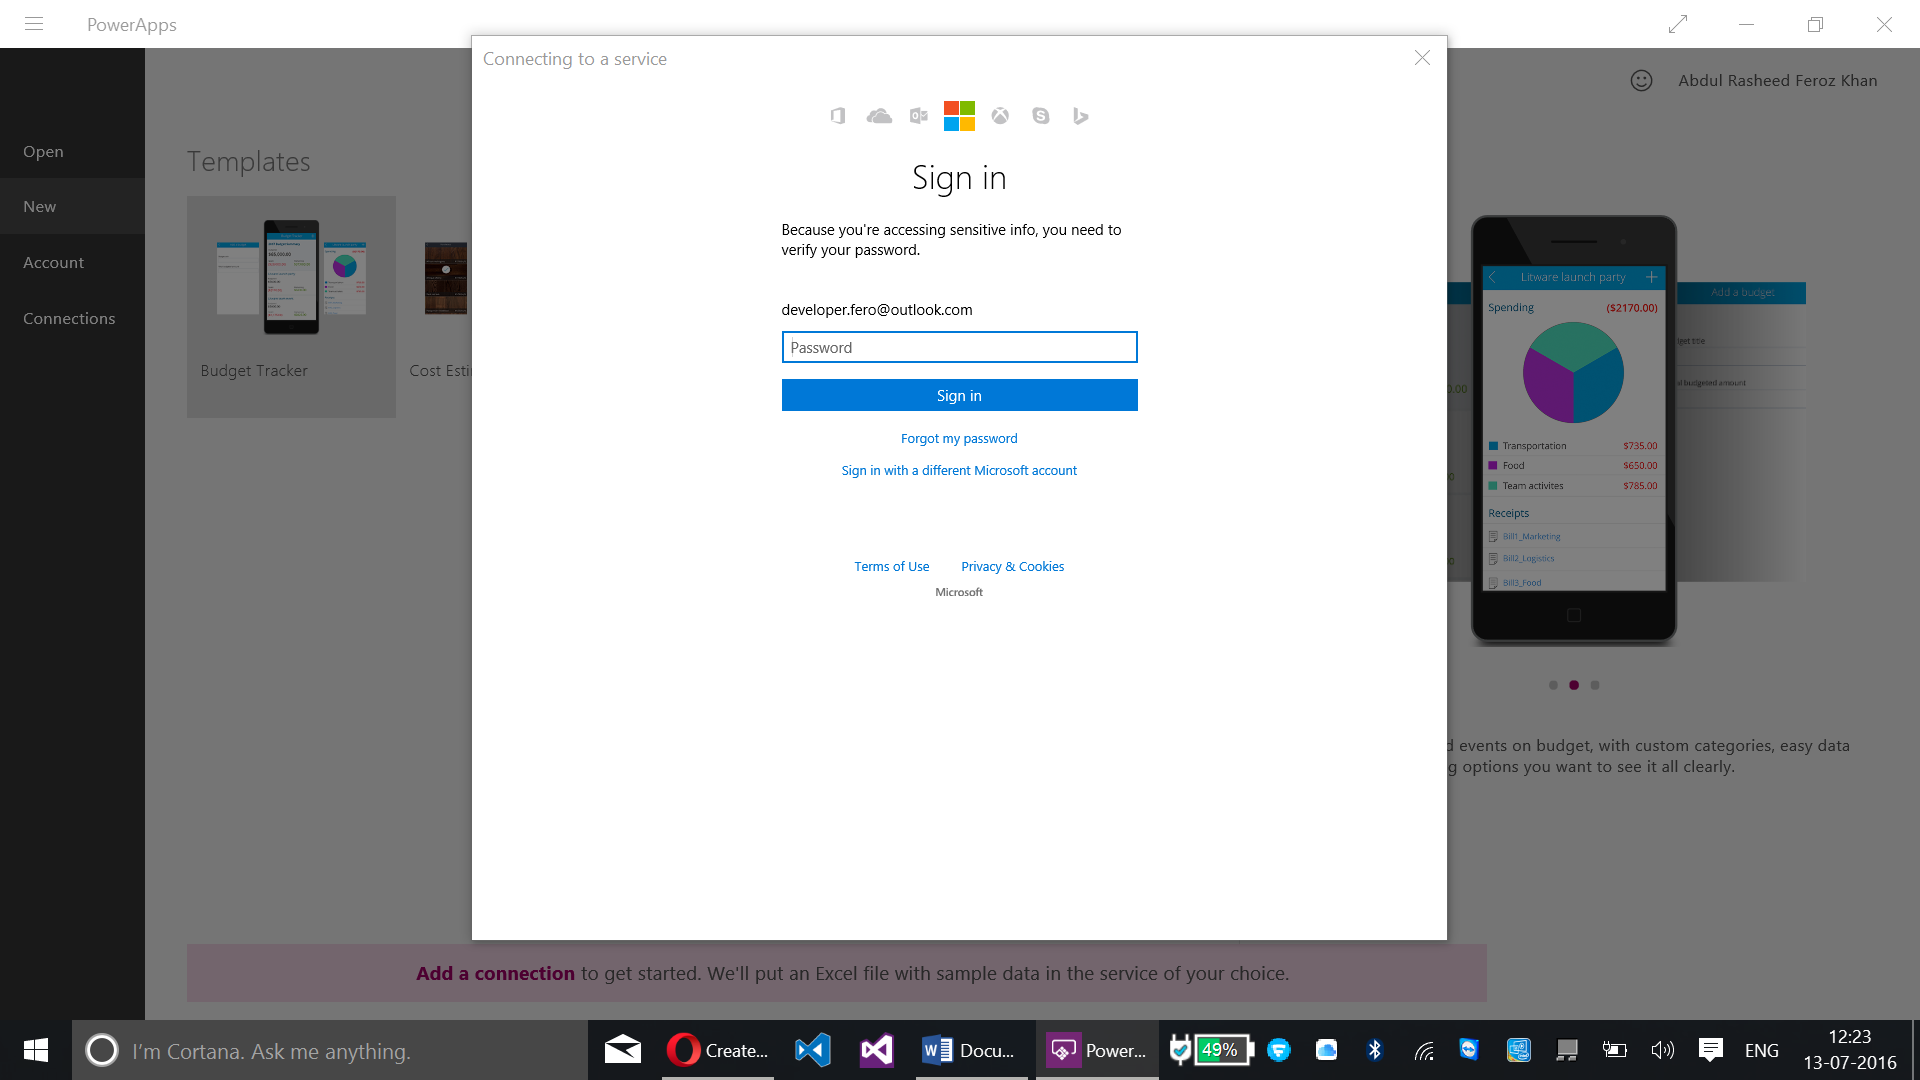Click the Add a connection link
This screenshot has width=1920, height=1080.
[x=495, y=973]
